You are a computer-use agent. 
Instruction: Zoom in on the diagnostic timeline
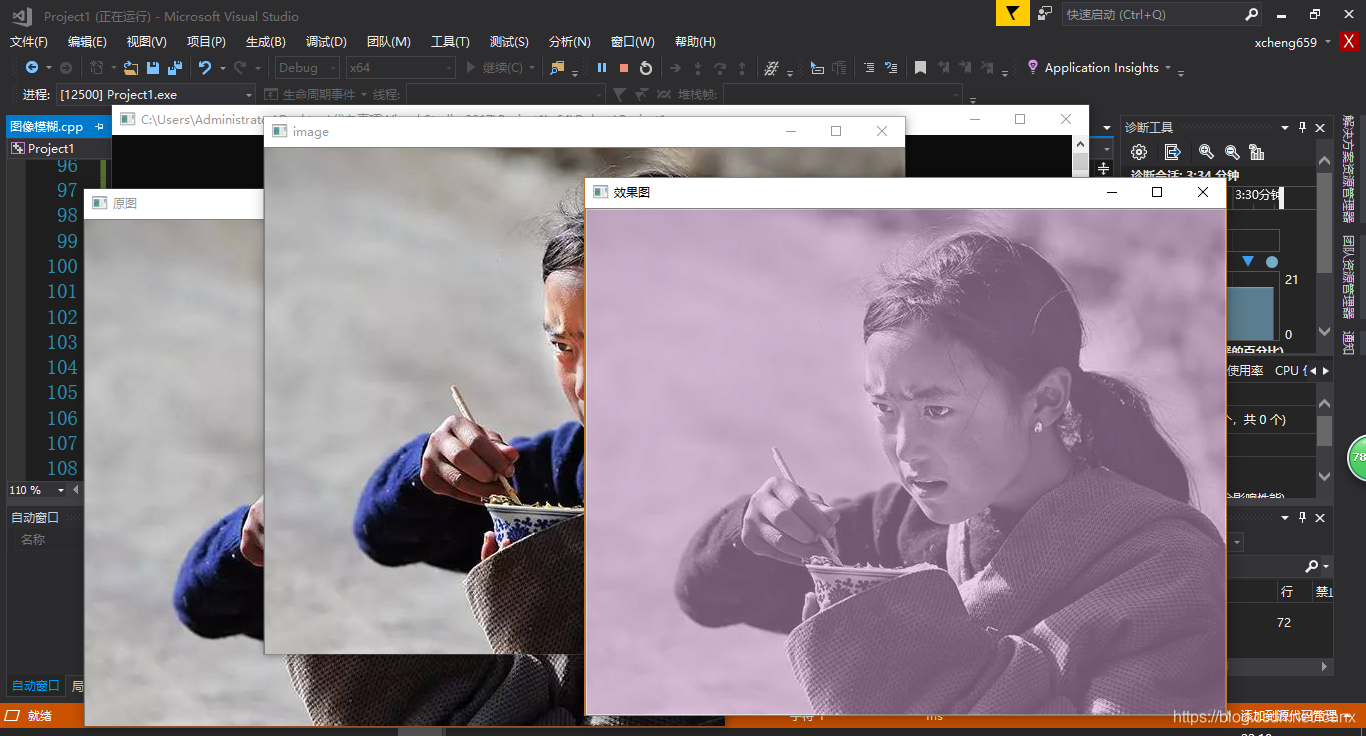pos(1206,152)
